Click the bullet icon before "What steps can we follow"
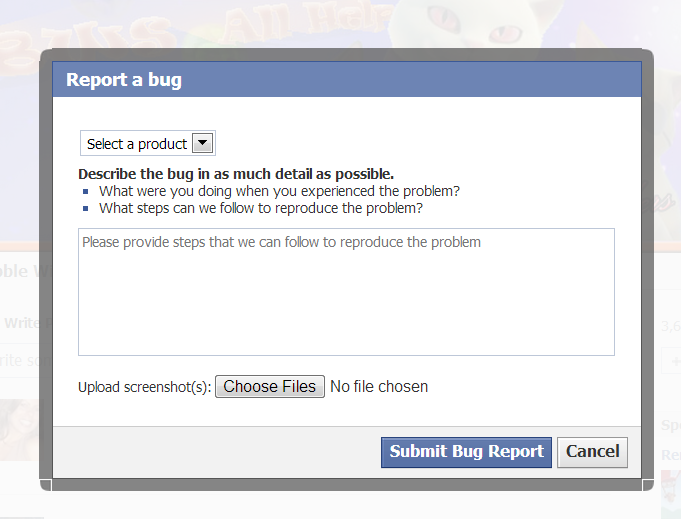This screenshot has height=519, width=681. (x=86, y=209)
